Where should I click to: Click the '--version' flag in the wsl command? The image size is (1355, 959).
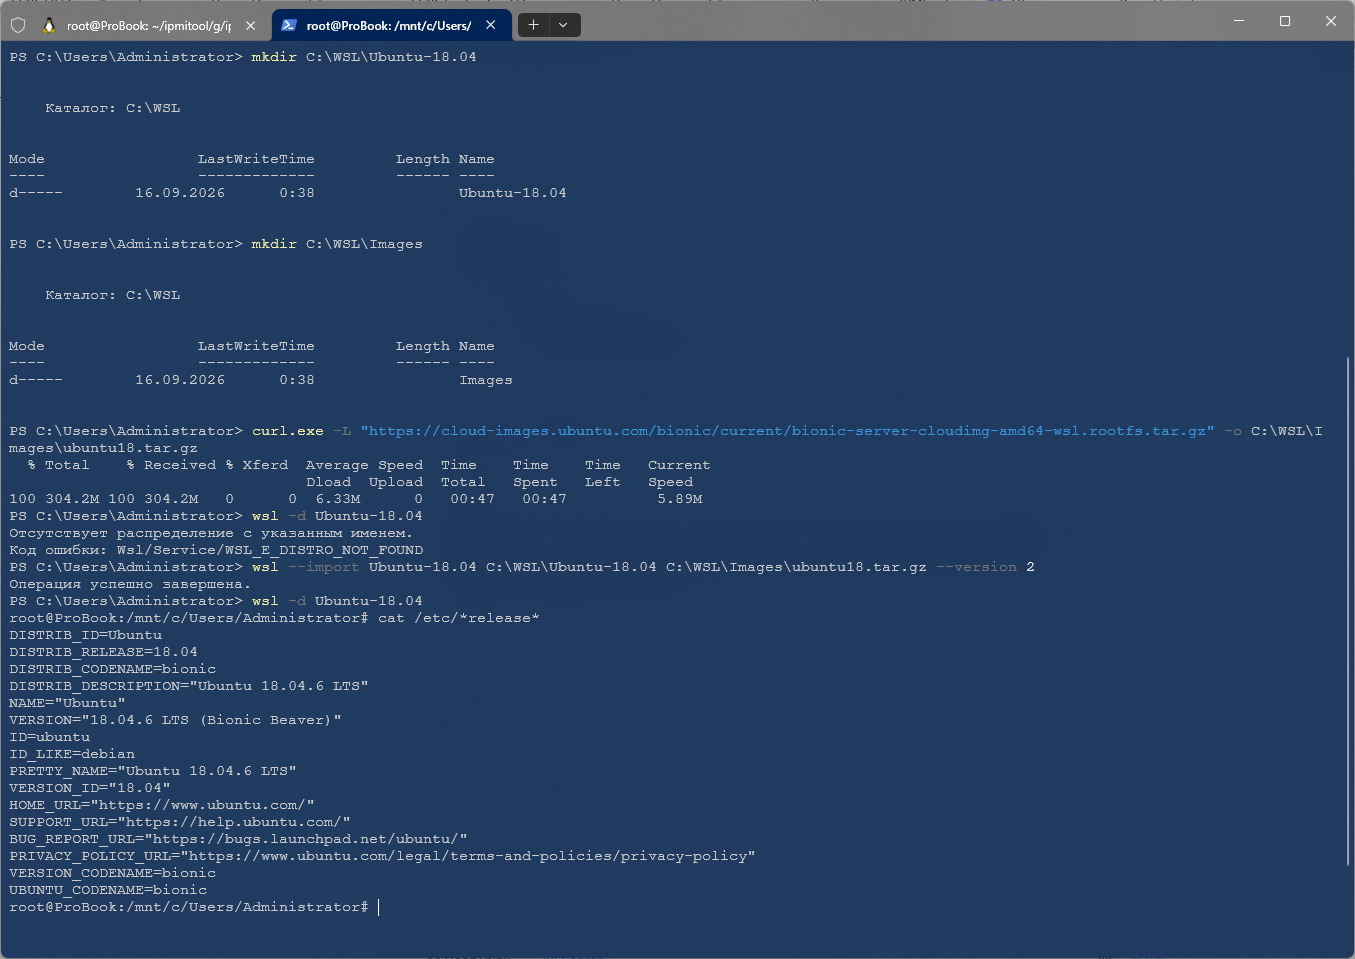click(x=977, y=567)
